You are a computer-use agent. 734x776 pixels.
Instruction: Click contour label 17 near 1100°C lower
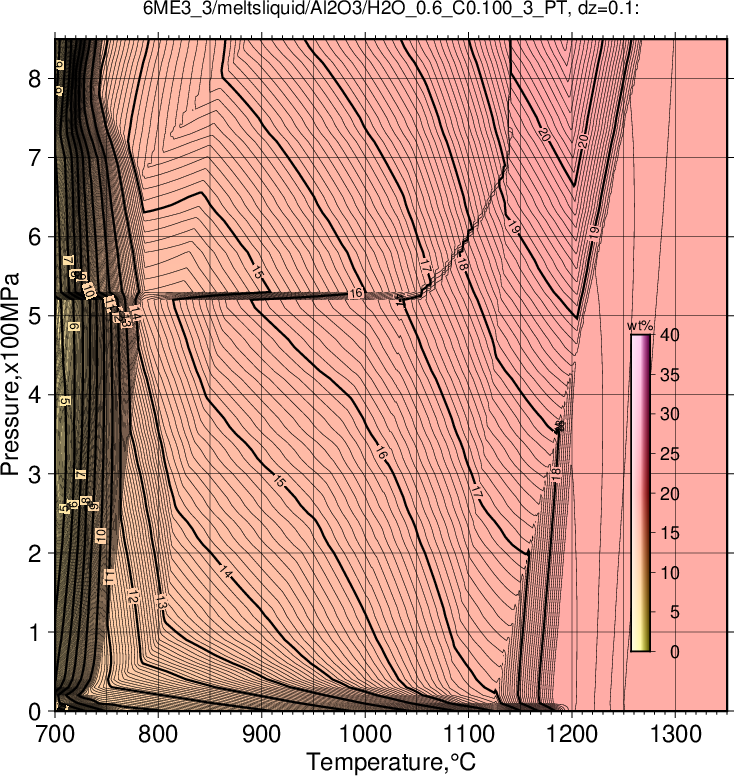(x=476, y=492)
